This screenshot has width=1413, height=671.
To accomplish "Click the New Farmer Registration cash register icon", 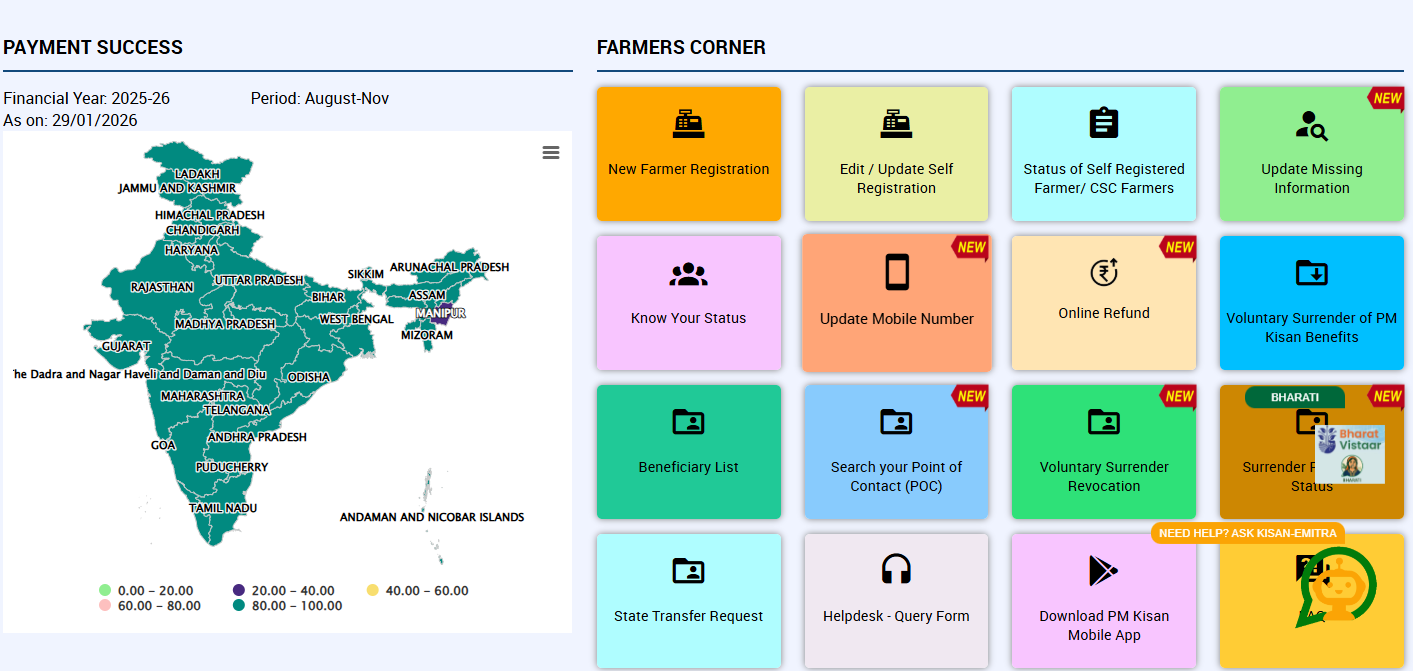I will (688, 124).
